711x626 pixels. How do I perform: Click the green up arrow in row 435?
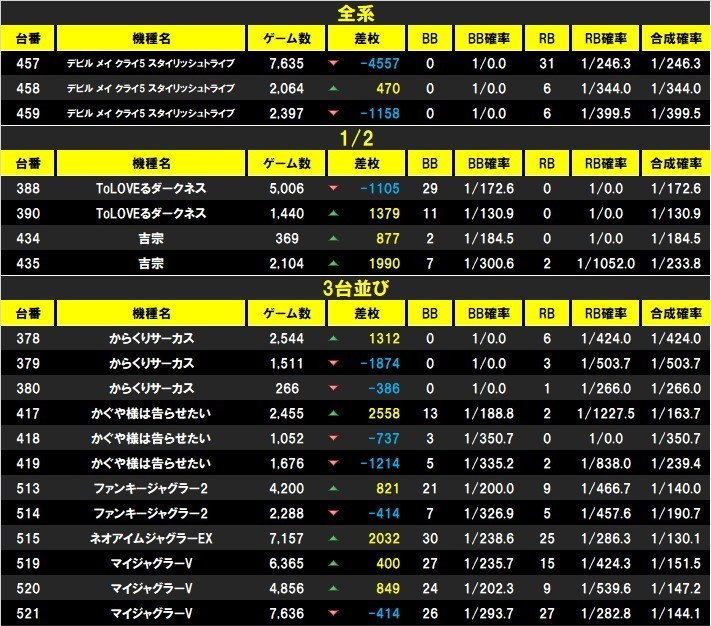click(334, 263)
